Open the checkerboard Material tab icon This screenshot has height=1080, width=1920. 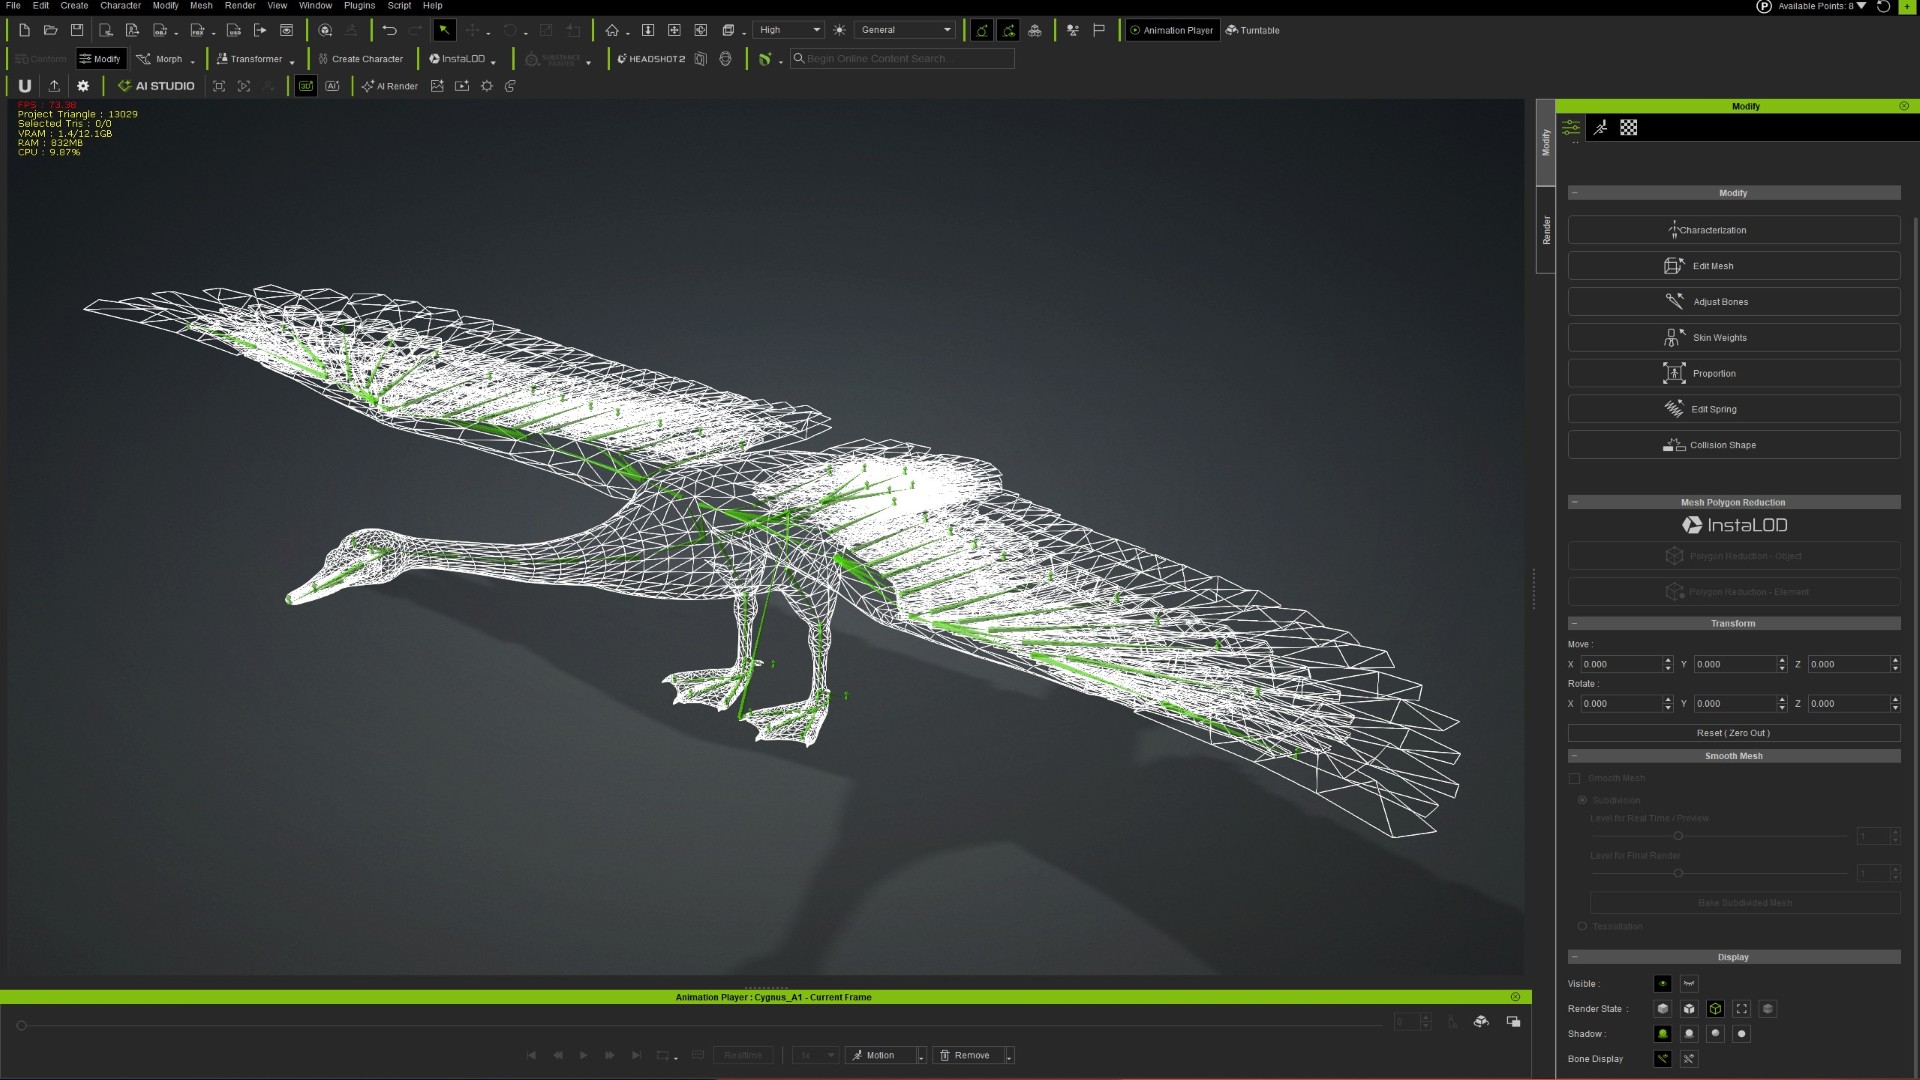tap(1629, 127)
